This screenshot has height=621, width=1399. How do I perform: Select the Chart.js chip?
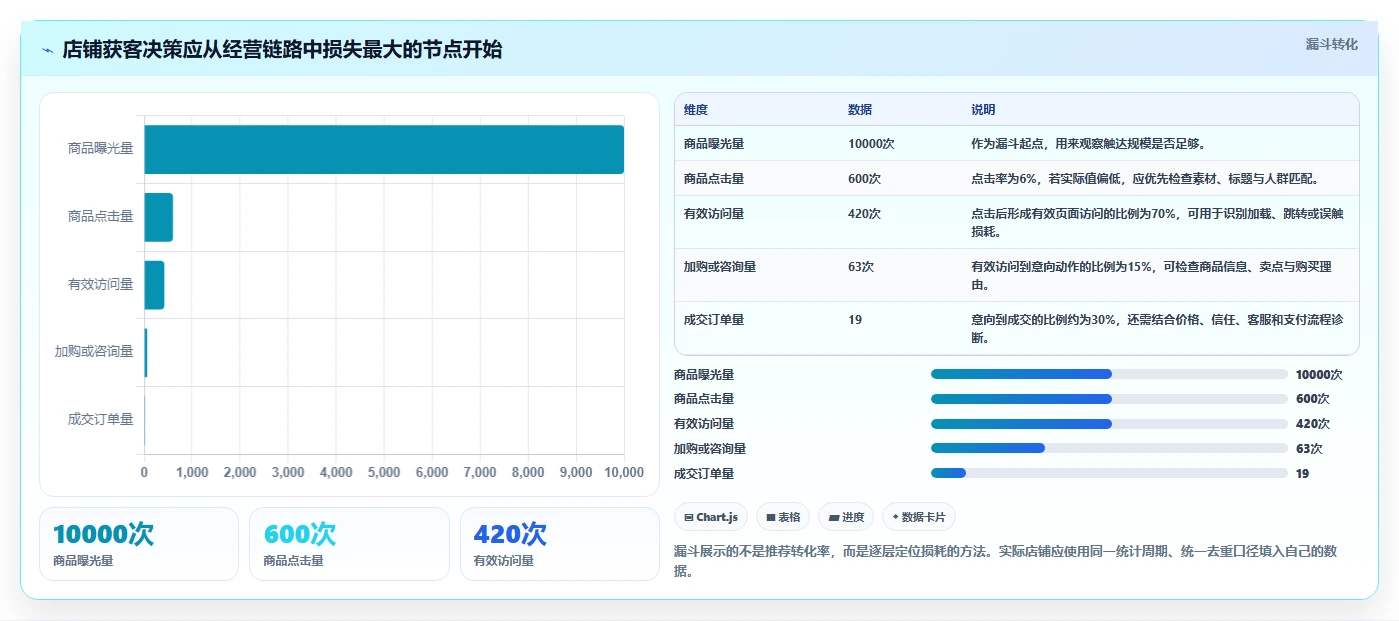pos(711,517)
